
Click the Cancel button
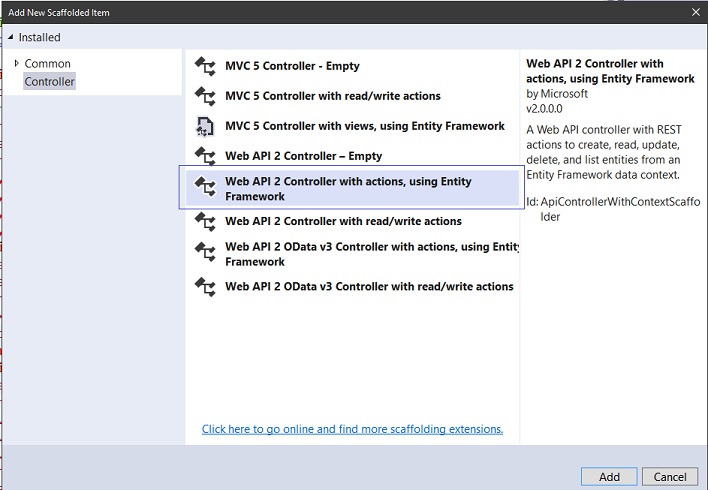tap(670, 477)
